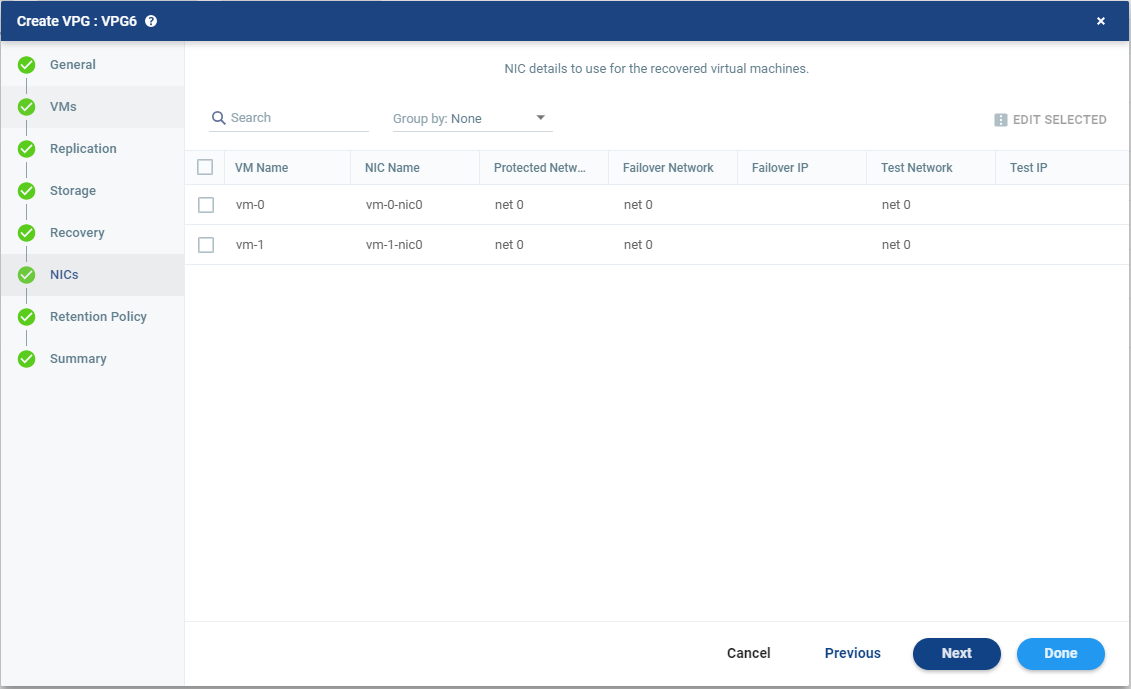This screenshot has height=689, width=1131.
Task: Open the Group by: None dropdown
Action: coord(472,118)
